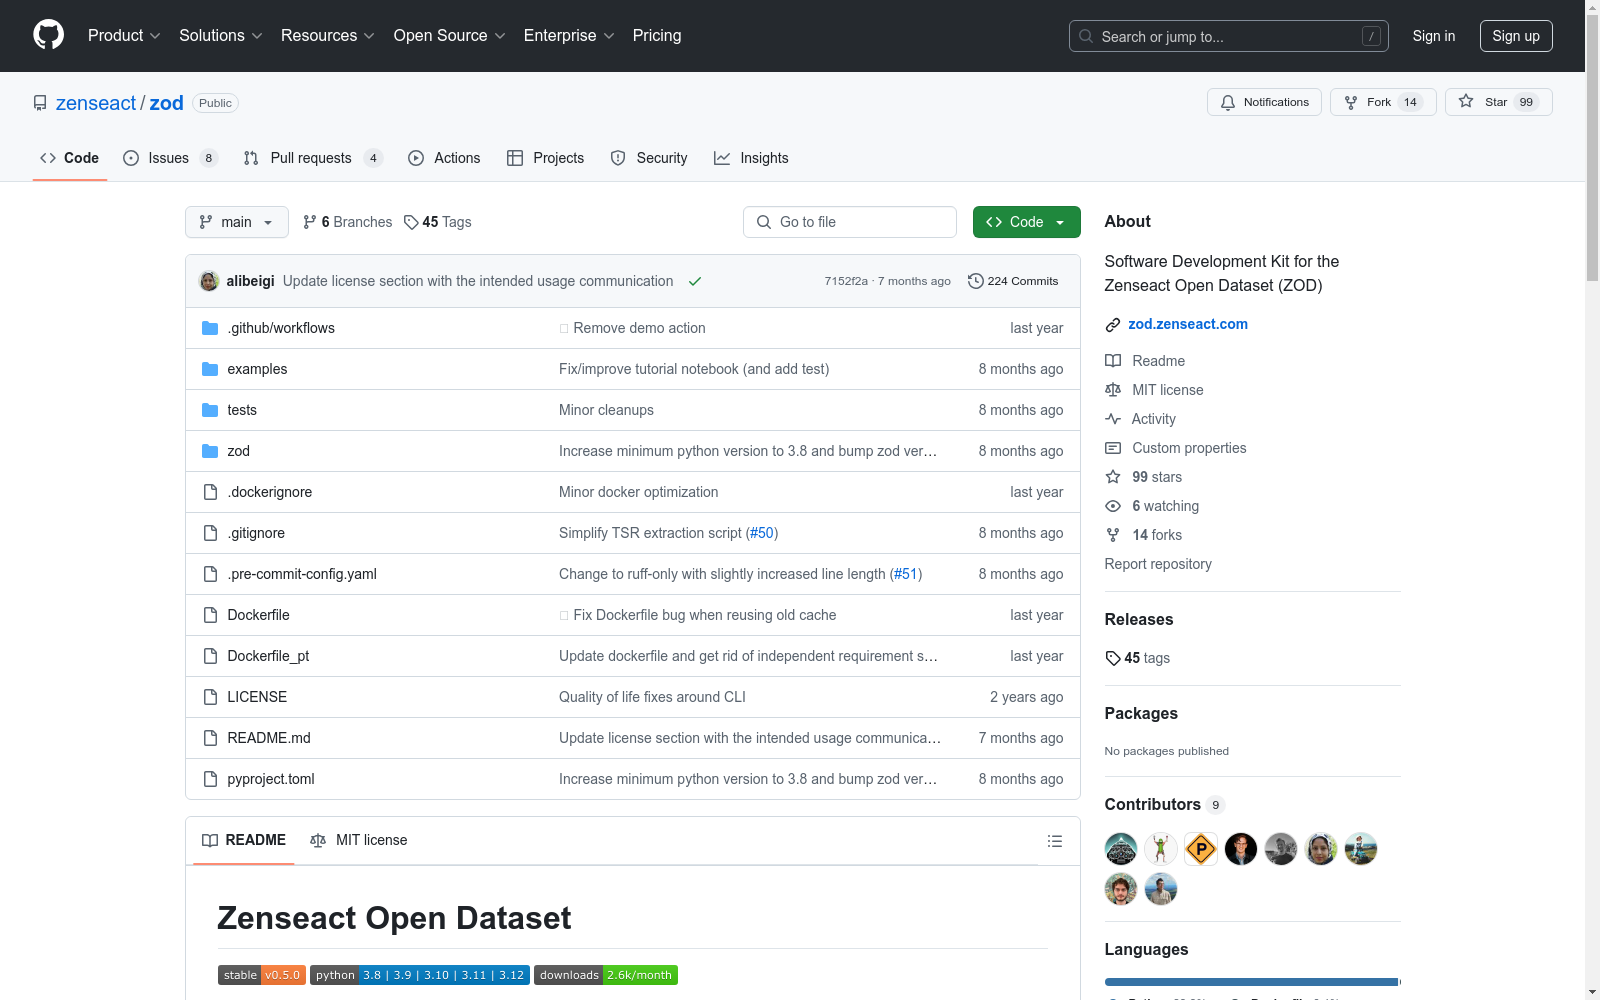Viewport: 1600px width, 1000px height.
Task: Click the Activity pulse icon
Action: [x=1113, y=419]
